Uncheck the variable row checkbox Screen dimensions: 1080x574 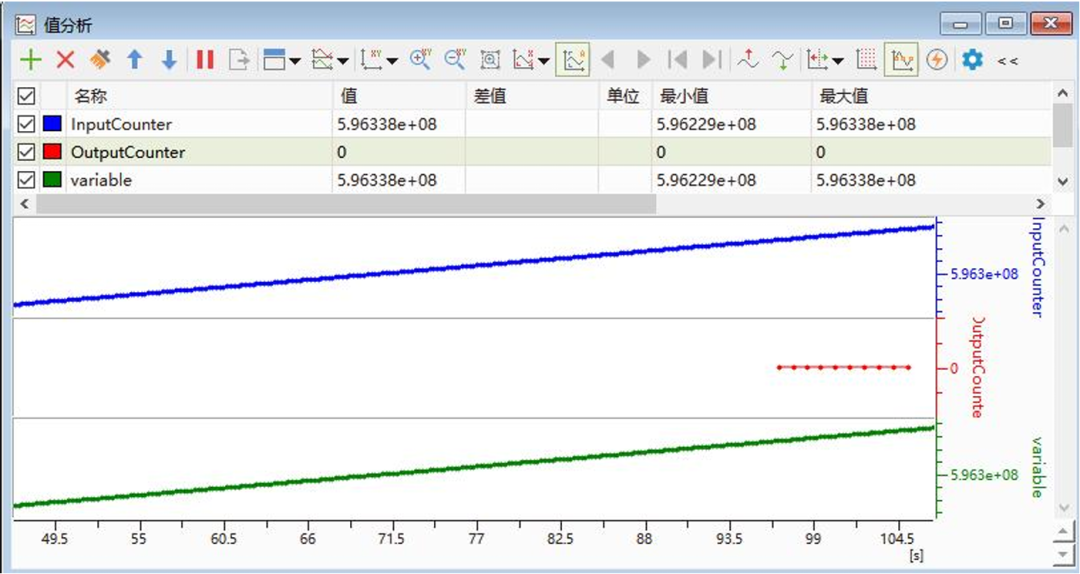pos(26,180)
